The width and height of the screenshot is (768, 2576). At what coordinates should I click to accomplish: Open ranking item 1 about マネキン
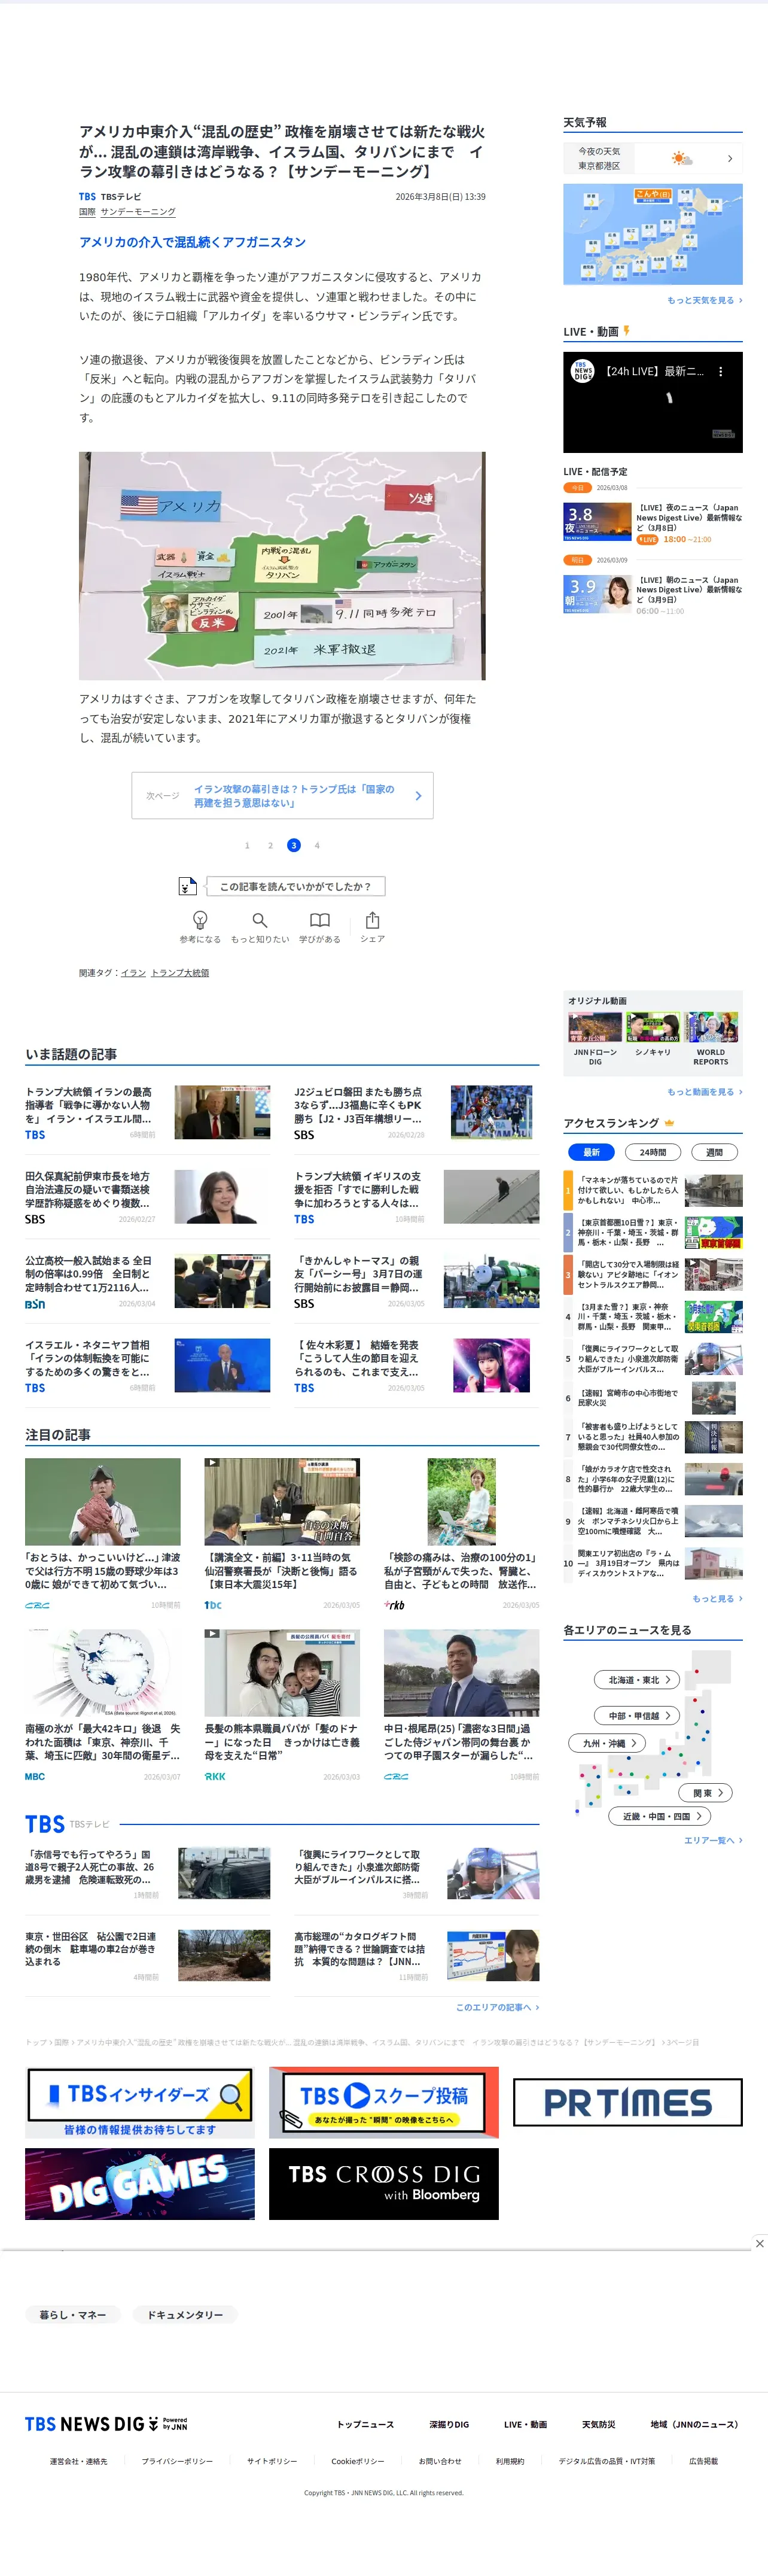(x=653, y=1190)
